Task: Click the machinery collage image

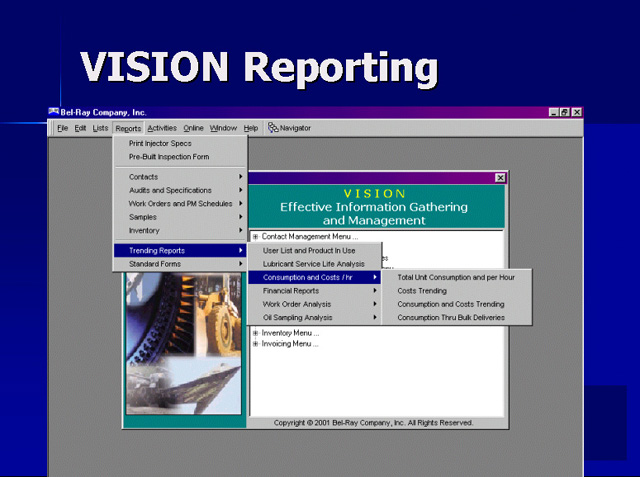Action: (x=184, y=344)
